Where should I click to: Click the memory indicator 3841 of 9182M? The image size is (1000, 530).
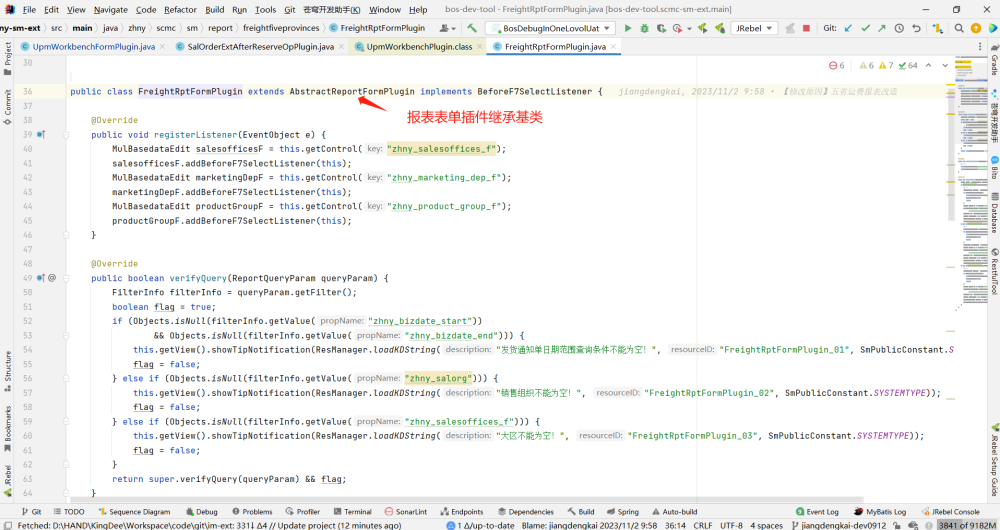pyautogui.click(x=967, y=526)
